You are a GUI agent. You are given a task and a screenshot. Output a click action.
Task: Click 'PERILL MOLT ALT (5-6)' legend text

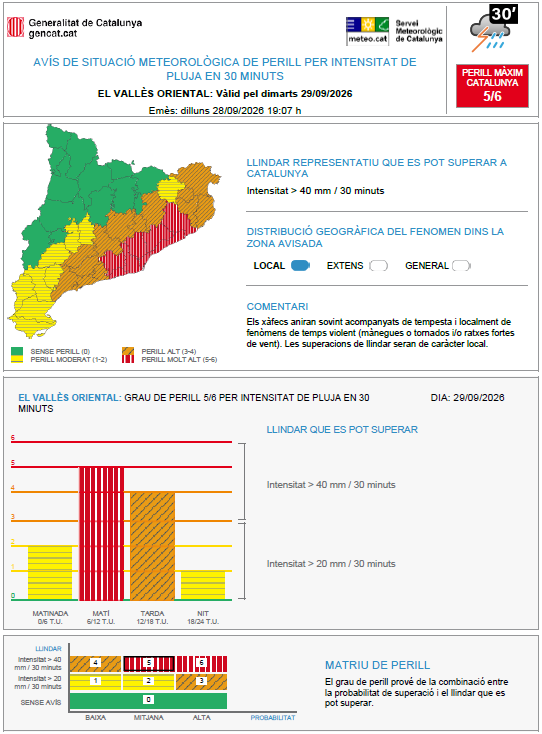click(179, 360)
